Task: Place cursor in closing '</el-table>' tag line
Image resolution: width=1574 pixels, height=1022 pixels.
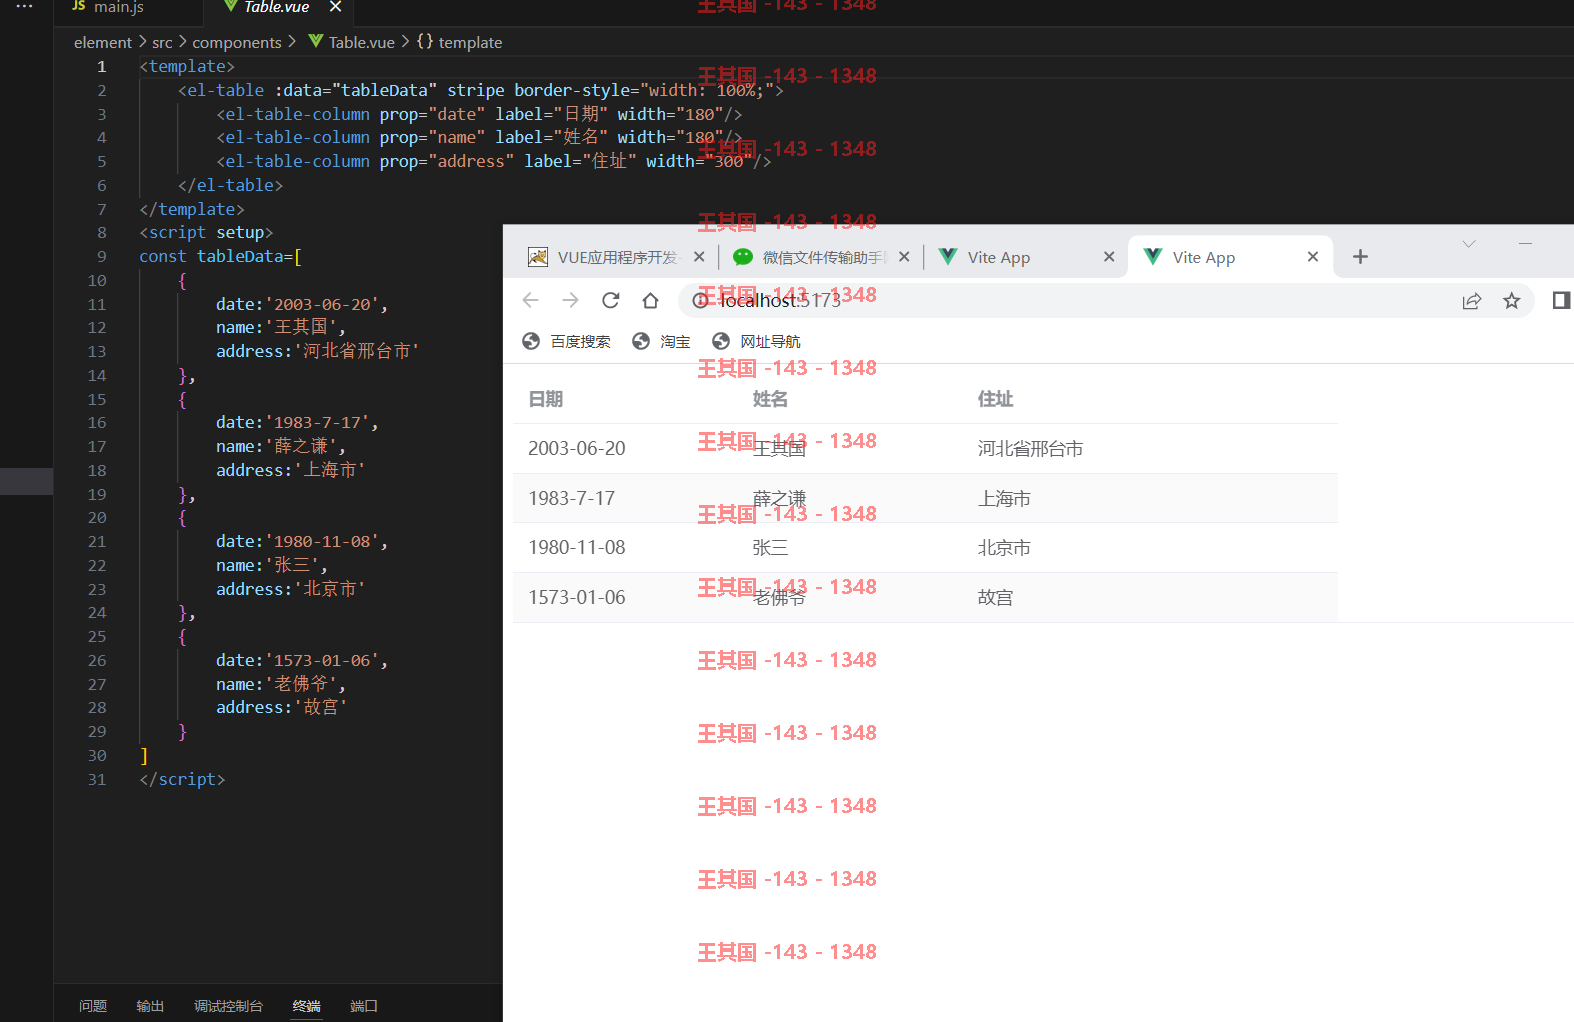Action: click(x=230, y=186)
